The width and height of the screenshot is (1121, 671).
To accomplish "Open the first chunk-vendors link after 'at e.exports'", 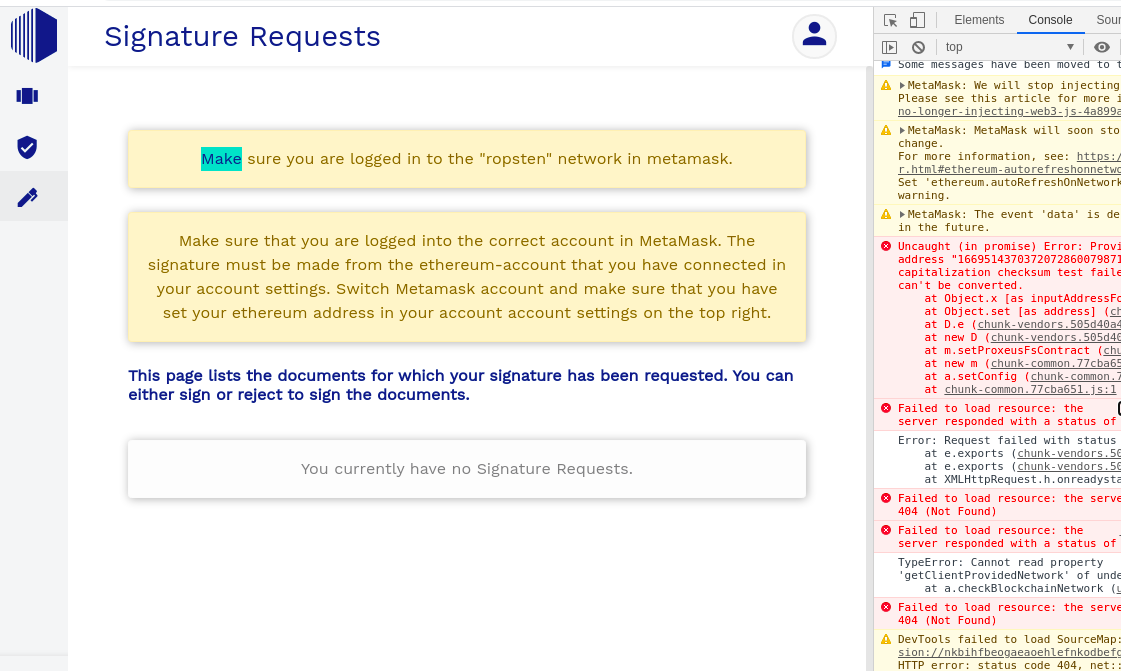I will point(1069,453).
